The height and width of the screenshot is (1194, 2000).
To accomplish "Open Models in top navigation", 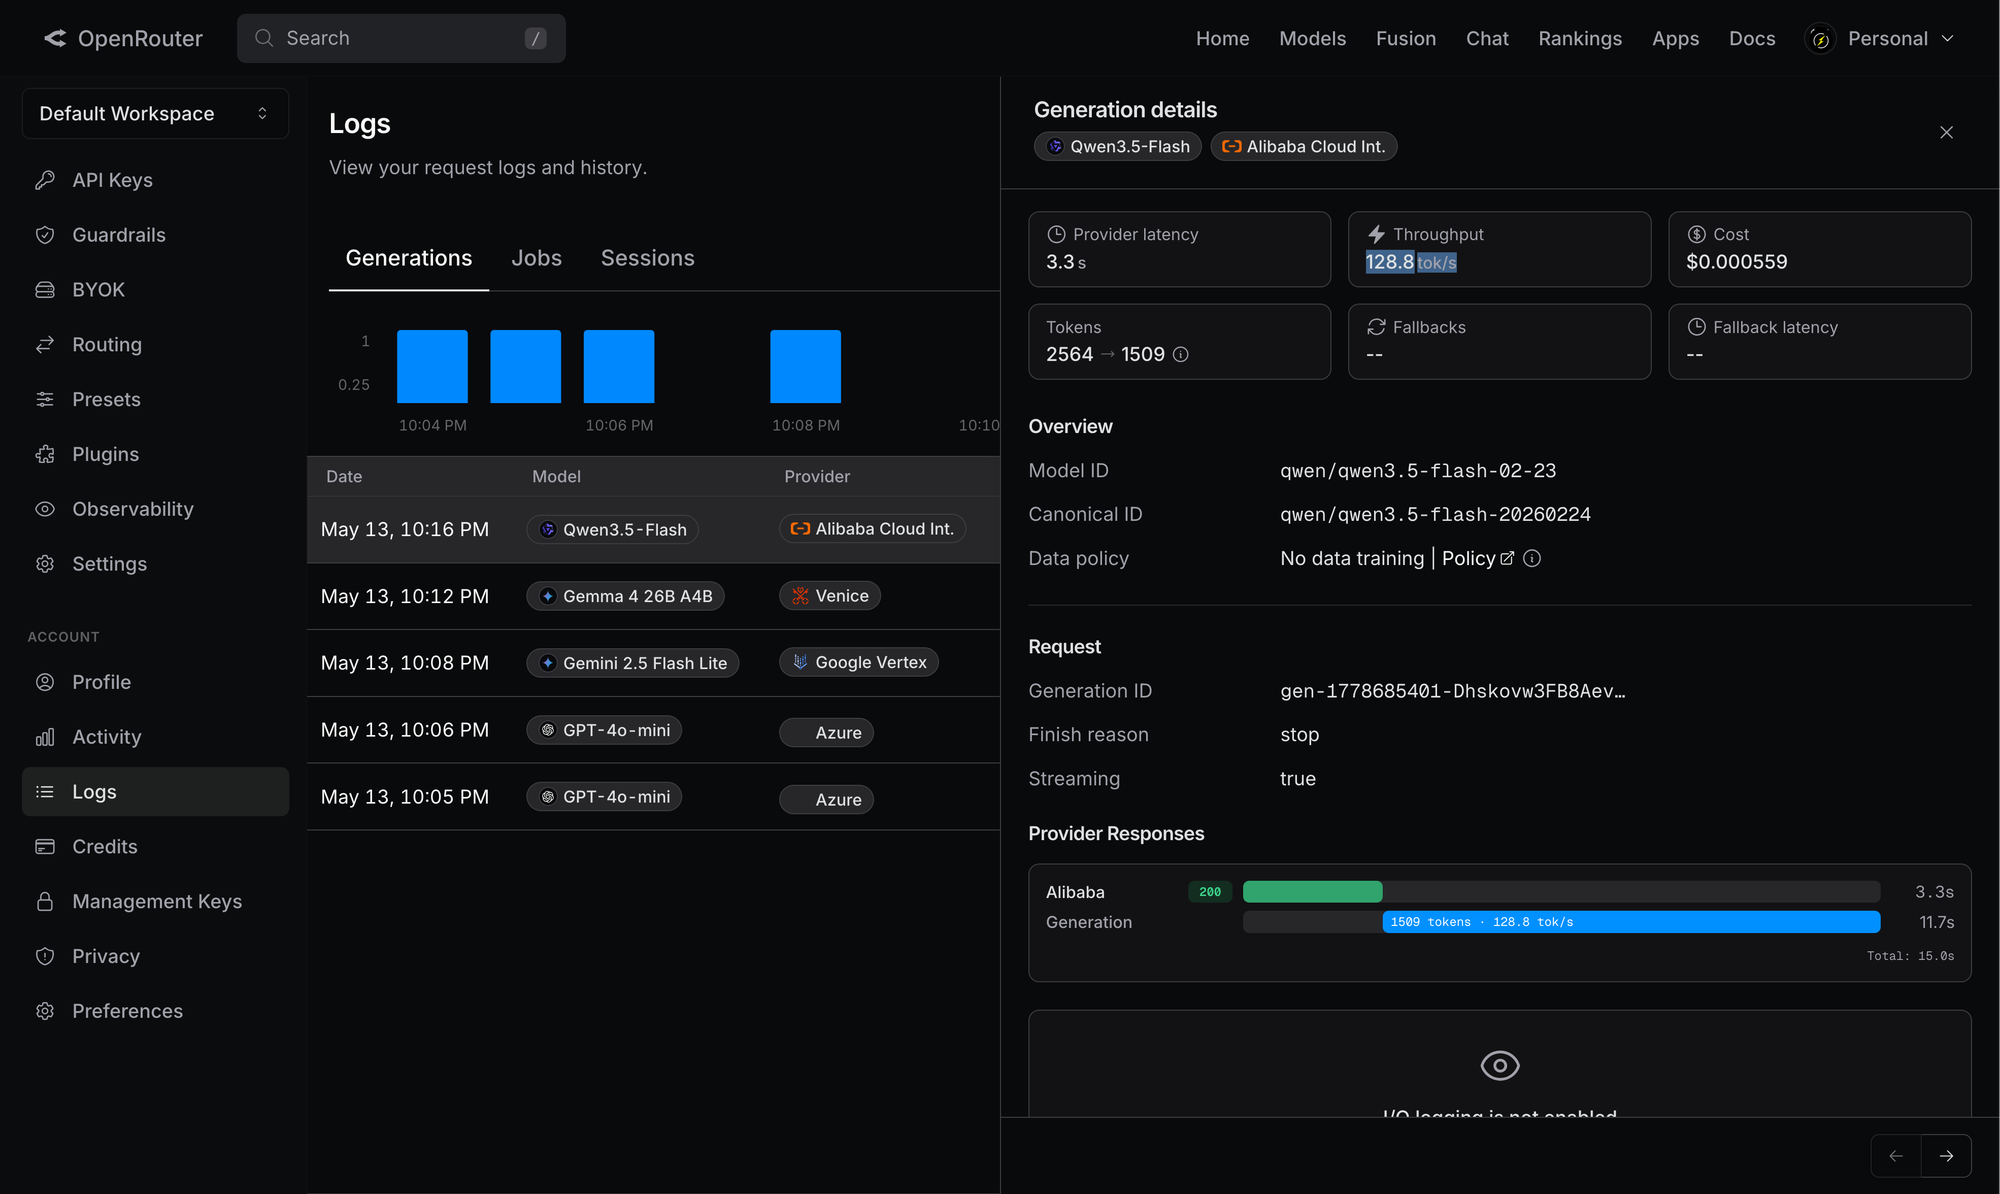I will click(x=1313, y=38).
